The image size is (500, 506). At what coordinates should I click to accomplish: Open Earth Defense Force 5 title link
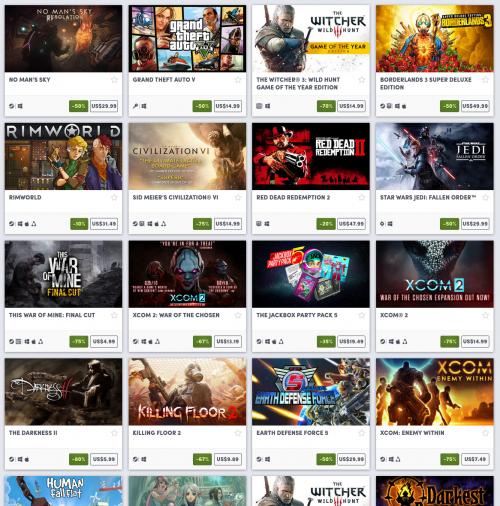point(292,433)
